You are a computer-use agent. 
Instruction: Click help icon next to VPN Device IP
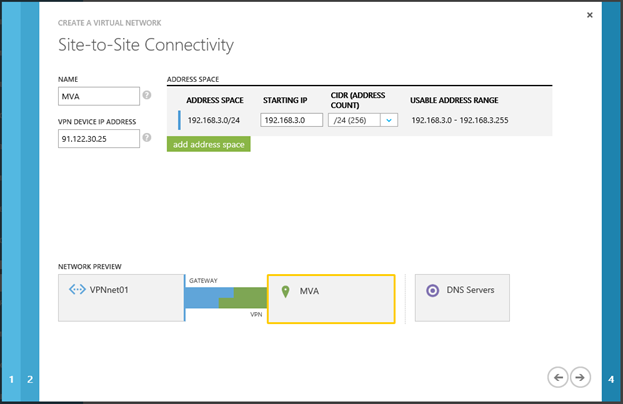pyautogui.click(x=147, y=138)
